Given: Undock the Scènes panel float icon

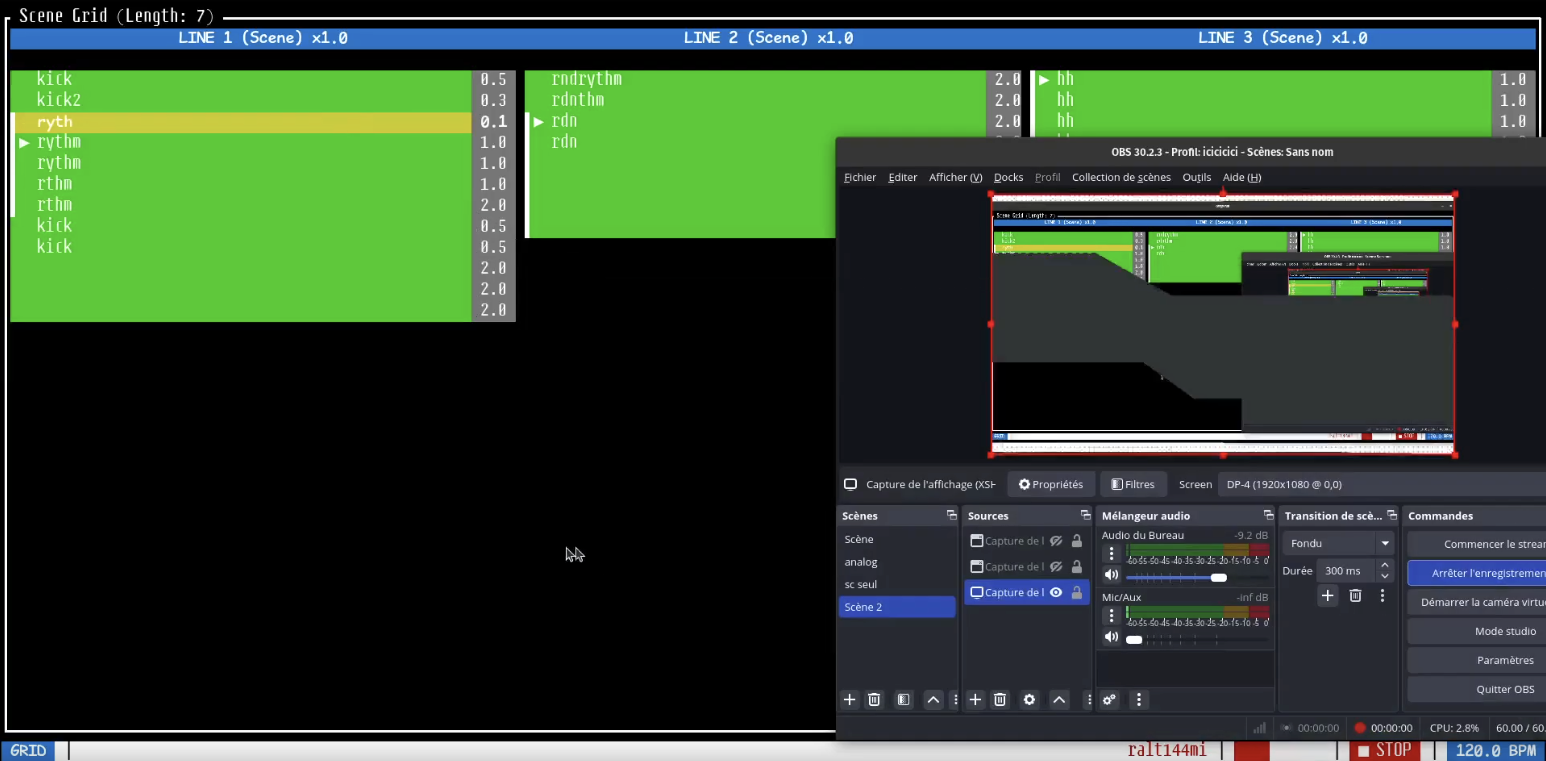Looking at the screenshot, I should point(951,515).
